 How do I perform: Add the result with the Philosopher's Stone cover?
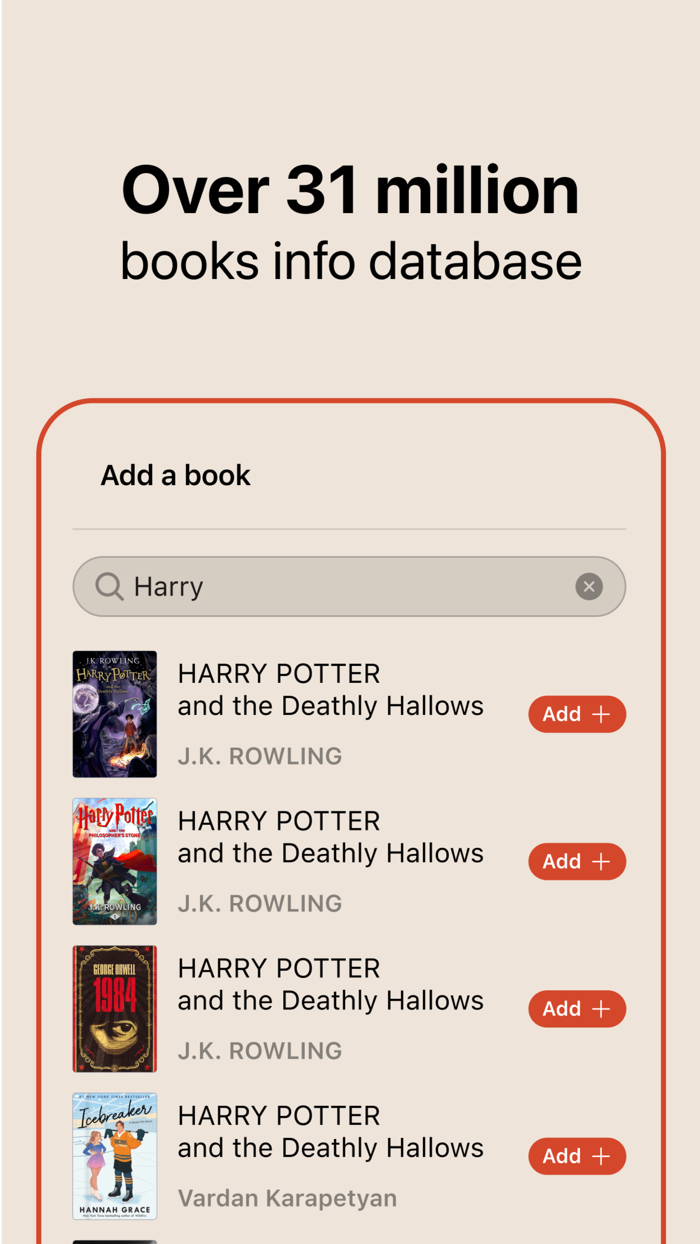577,861
